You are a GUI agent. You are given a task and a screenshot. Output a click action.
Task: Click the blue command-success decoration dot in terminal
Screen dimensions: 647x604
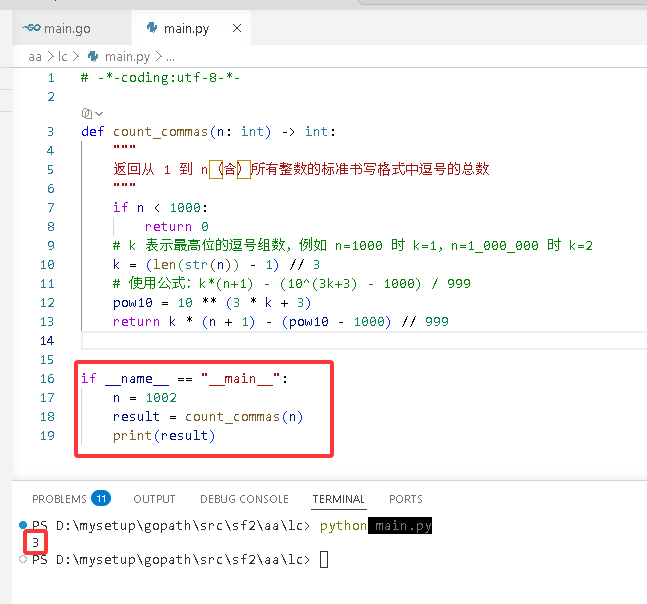point(23,525)
